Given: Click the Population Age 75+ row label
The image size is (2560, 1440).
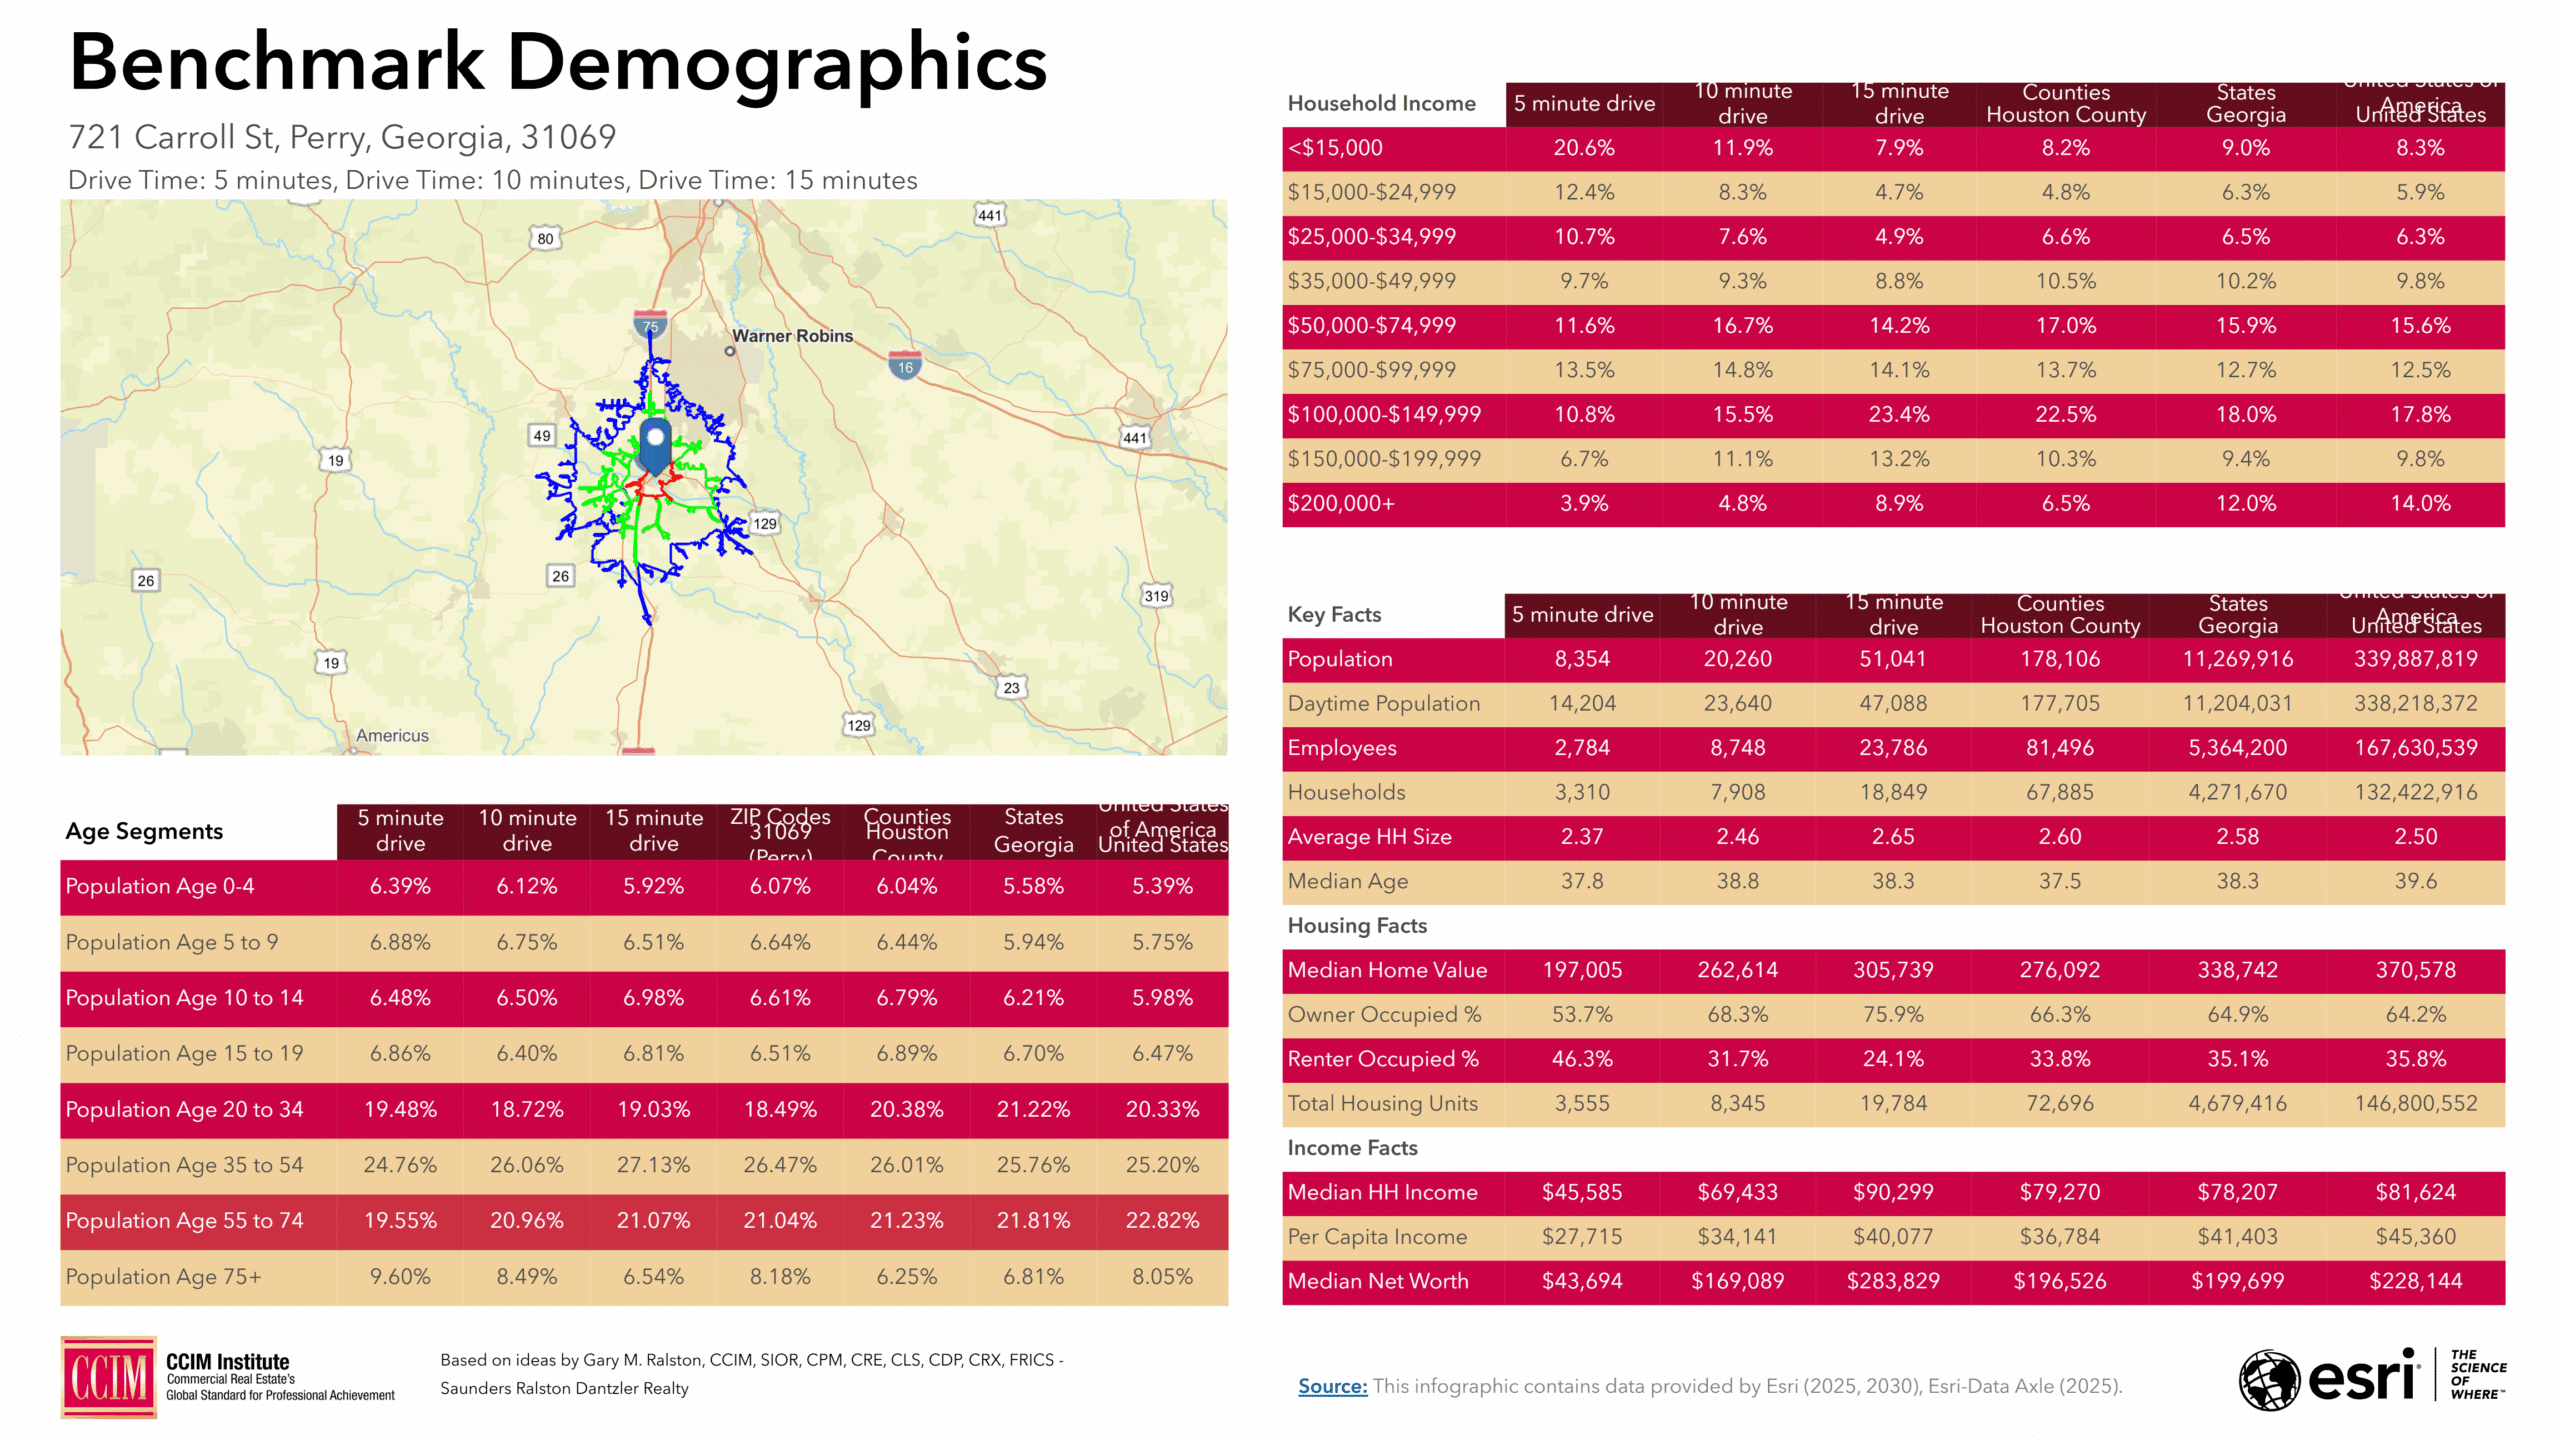Looking at the screenshot, I should (163, 1277).
